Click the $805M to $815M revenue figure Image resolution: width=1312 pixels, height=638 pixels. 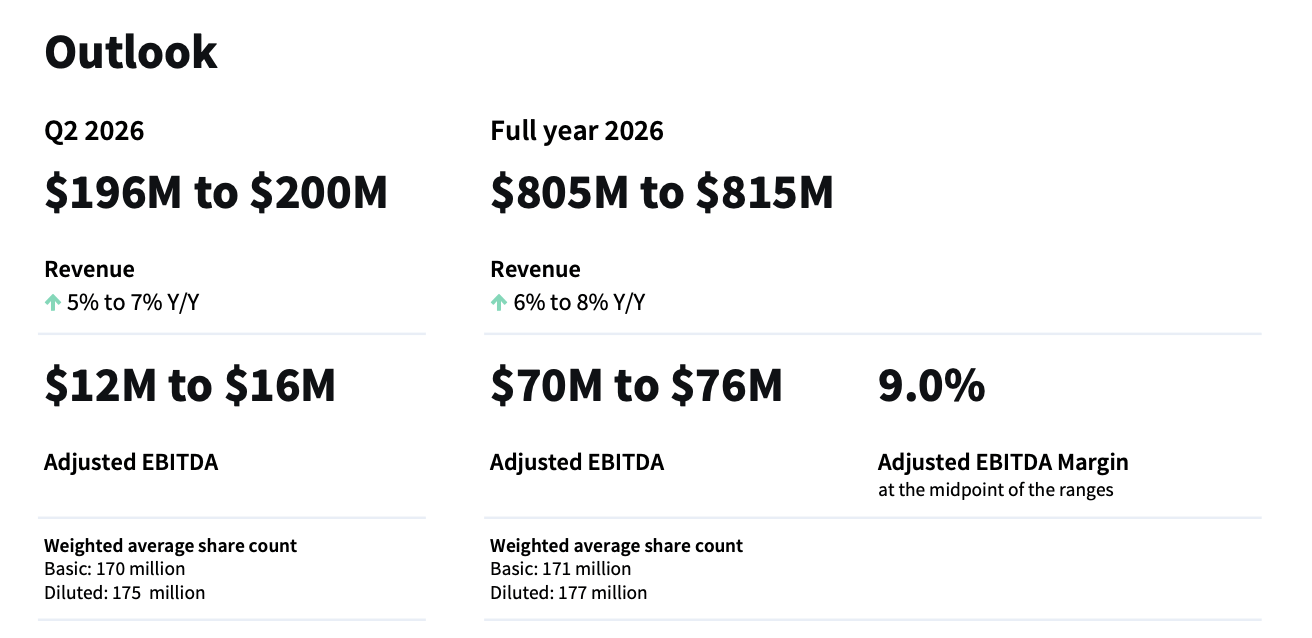pos(661,193)
